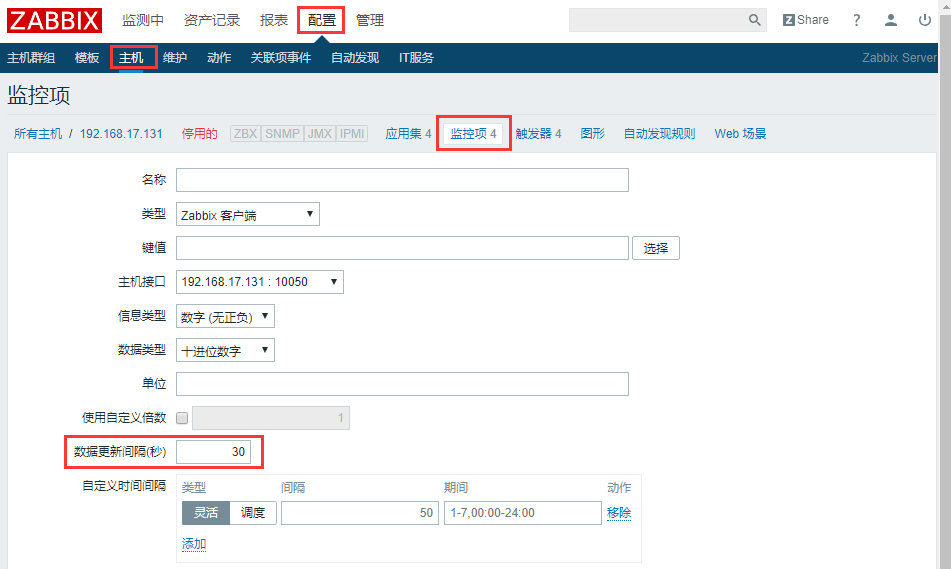Open the 报表 menu
Image resolution: width=951 pixels, height=569 pixels.
(x=274, y=20)
